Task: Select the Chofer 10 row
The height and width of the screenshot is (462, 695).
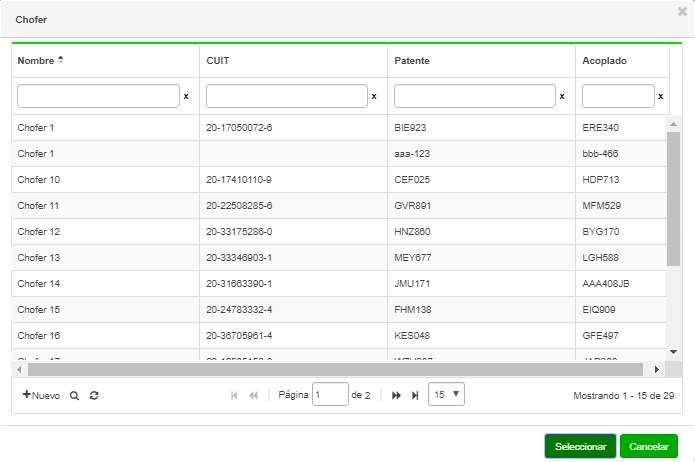Action: (339, 180)
